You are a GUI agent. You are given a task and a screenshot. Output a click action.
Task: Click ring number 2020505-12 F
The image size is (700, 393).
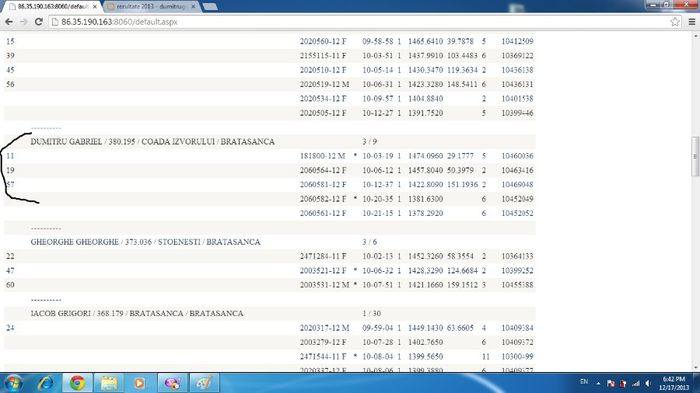coord(323,113)
